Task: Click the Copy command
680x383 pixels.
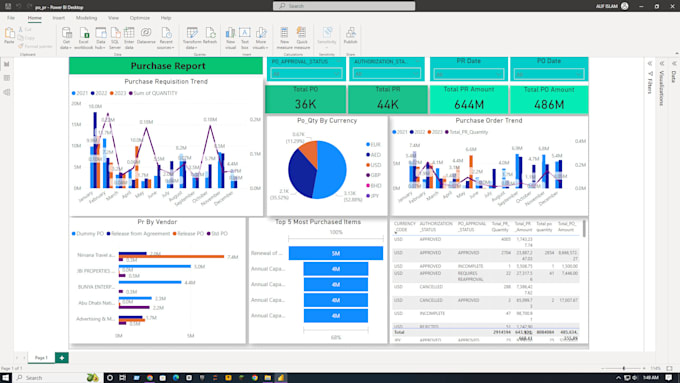Action: (x=26, y=38)
